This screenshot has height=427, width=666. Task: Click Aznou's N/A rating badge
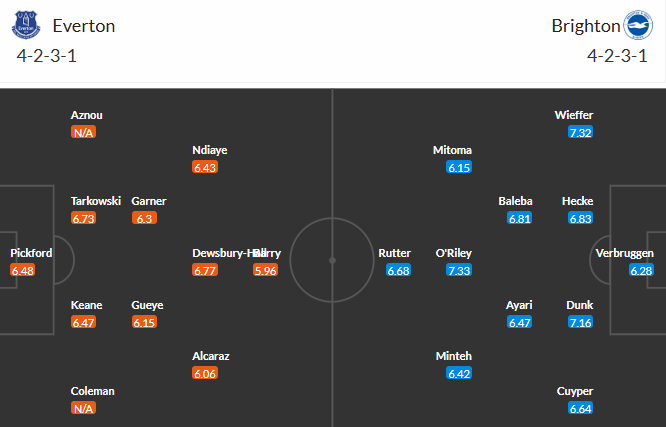[83, 132]
